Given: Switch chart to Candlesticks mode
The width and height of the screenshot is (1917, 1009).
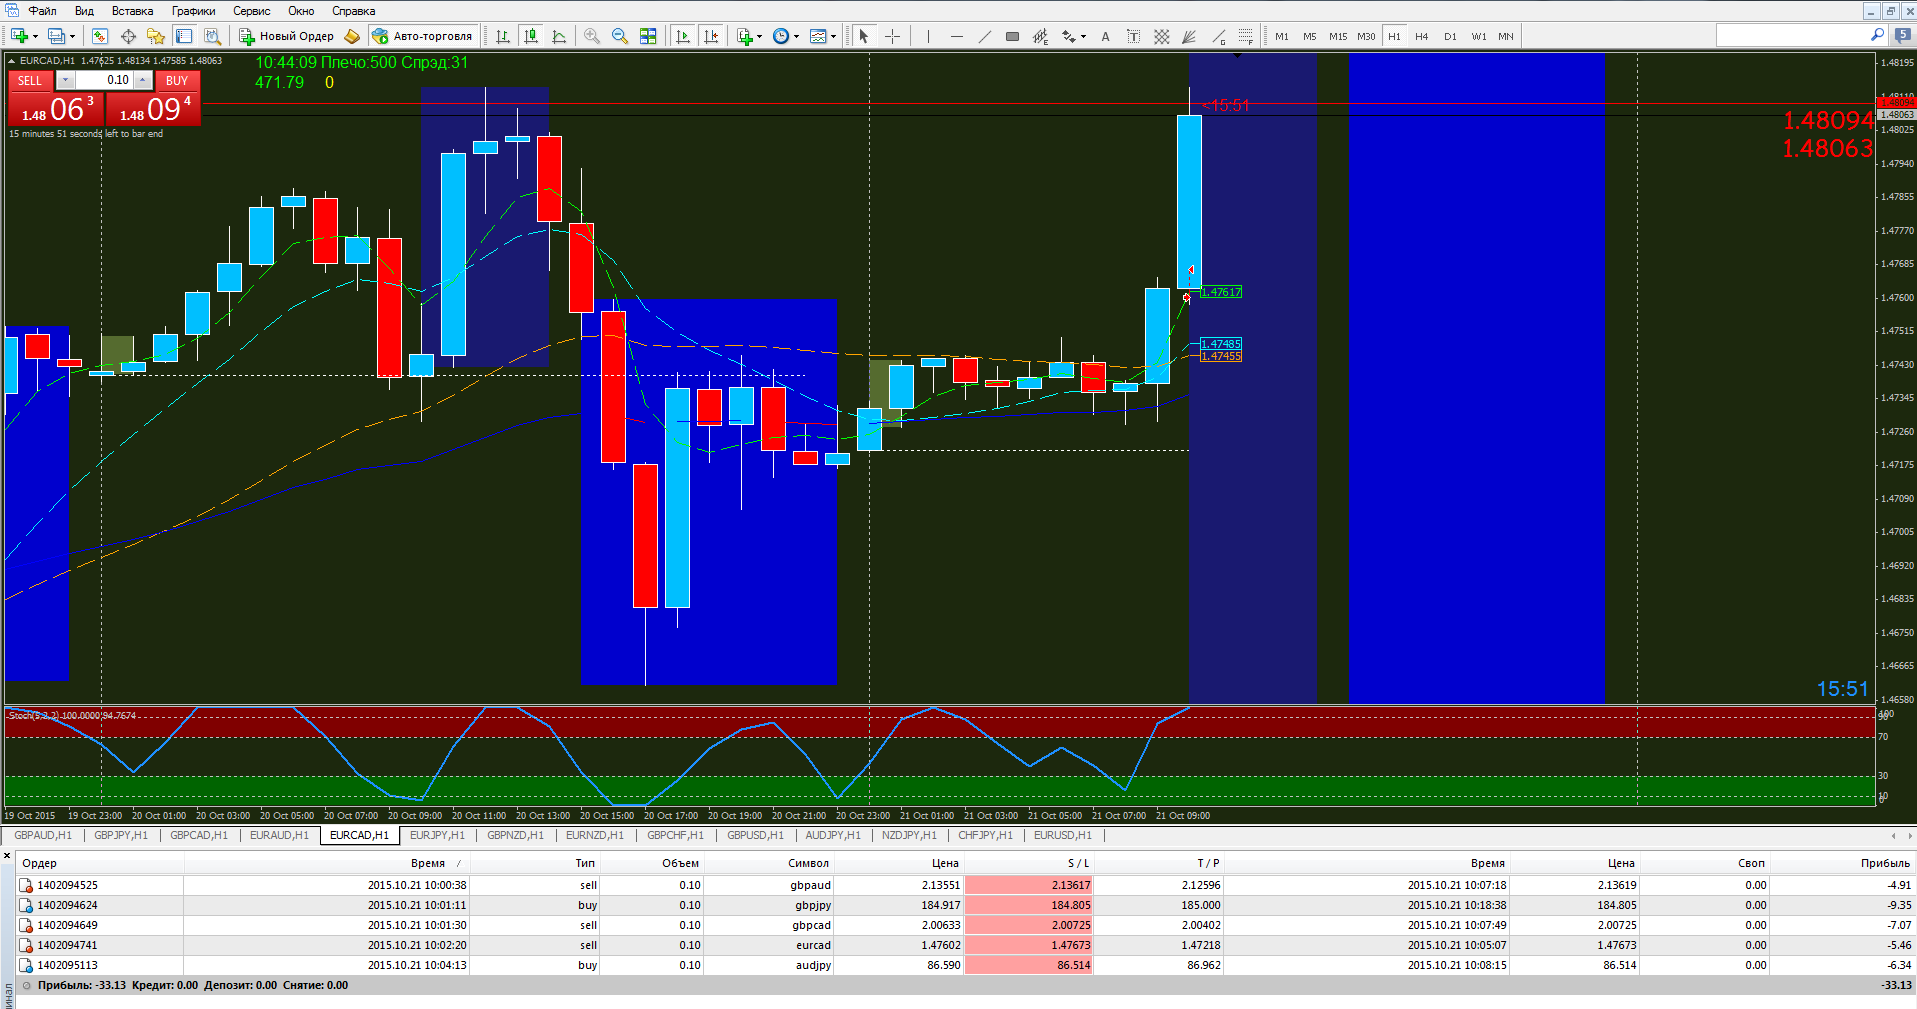Looking at the screenshot, I should point(531,36).
